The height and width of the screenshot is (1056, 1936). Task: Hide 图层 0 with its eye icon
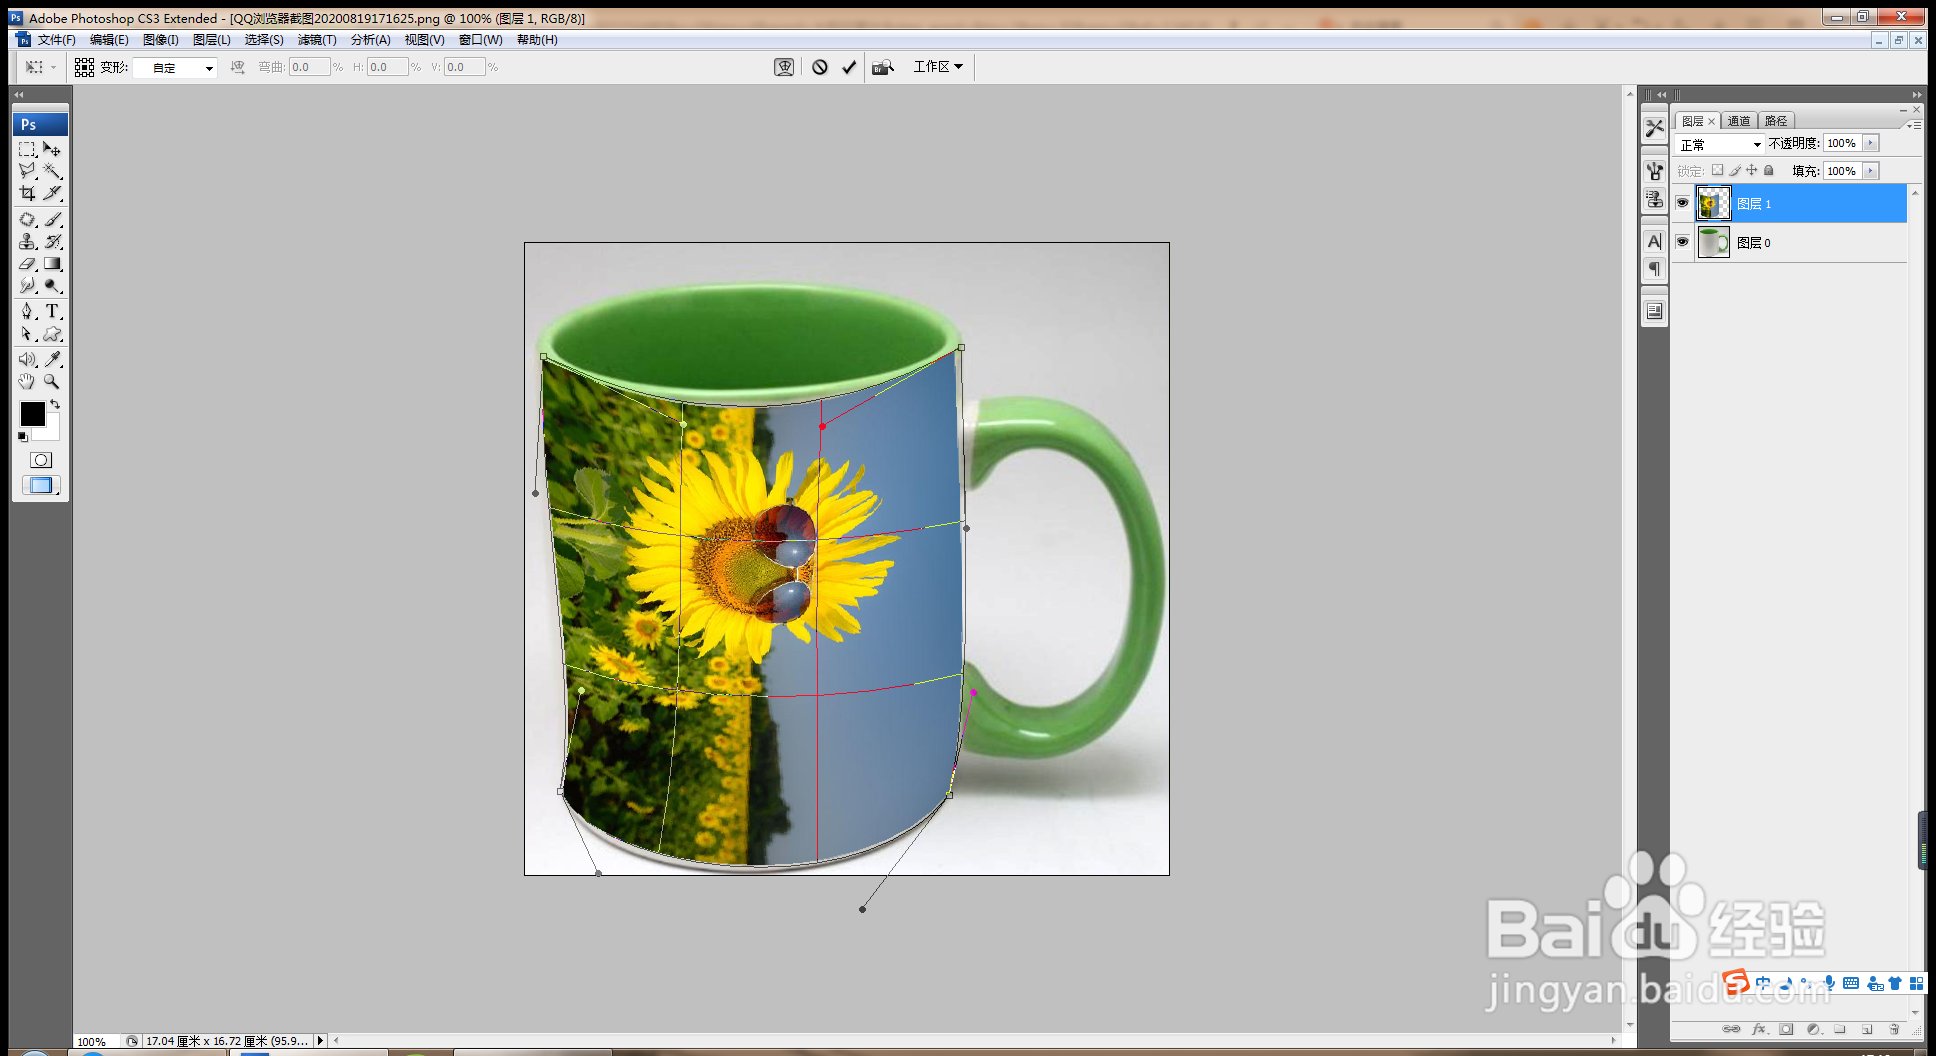1682,242
